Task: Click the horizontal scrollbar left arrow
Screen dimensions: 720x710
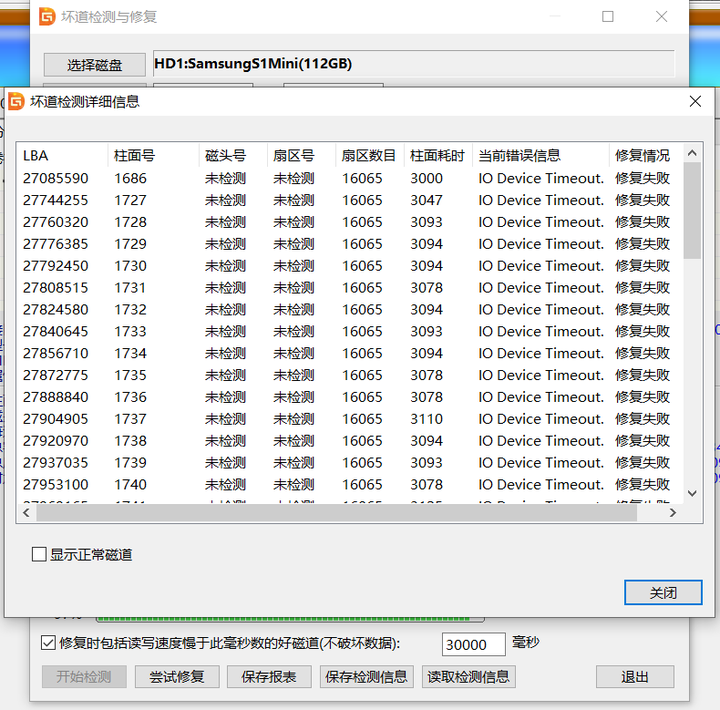Action: click(x=26, y=513)
